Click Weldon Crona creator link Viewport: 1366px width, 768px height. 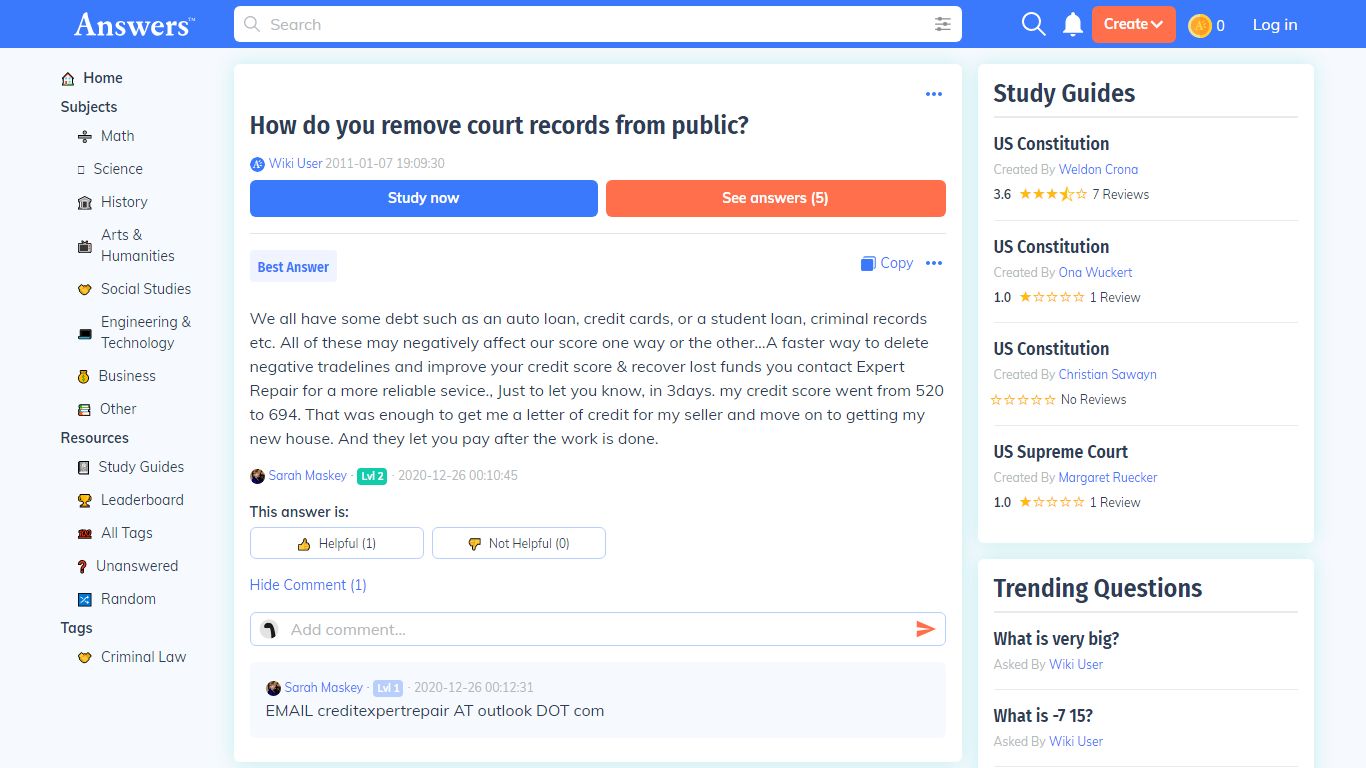tap(1098, 170)
